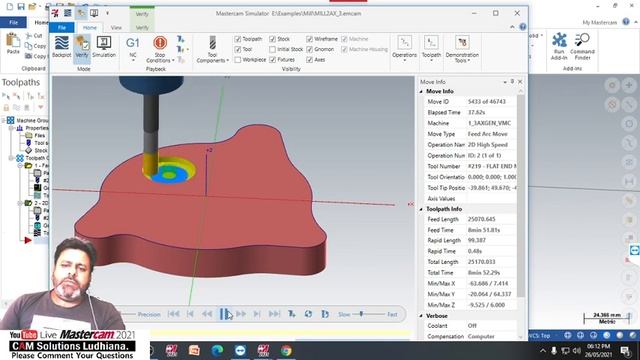
Task: Click the Move ID value field
Action: [x=491, y=102]
